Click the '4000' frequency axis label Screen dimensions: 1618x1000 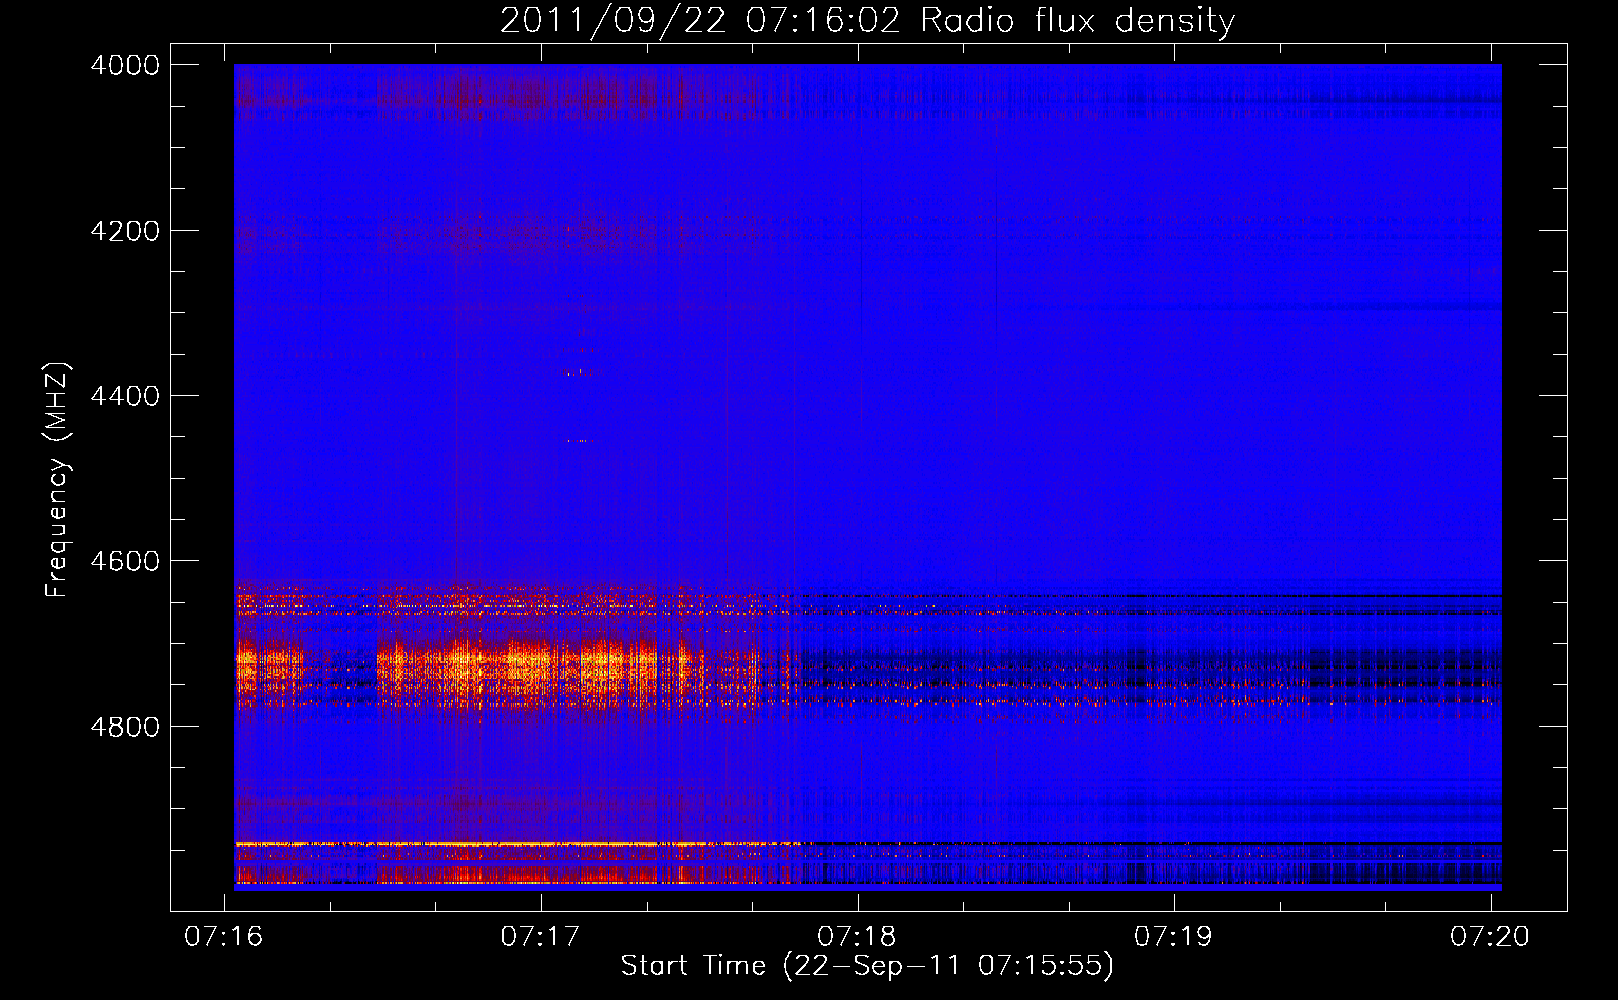(125, 65)
